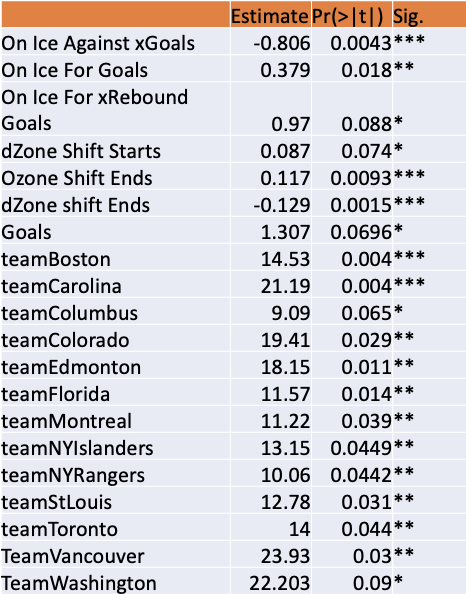Select the teamStLouis row label
Screen dimensions: 466x594
[x=56, y=502]
